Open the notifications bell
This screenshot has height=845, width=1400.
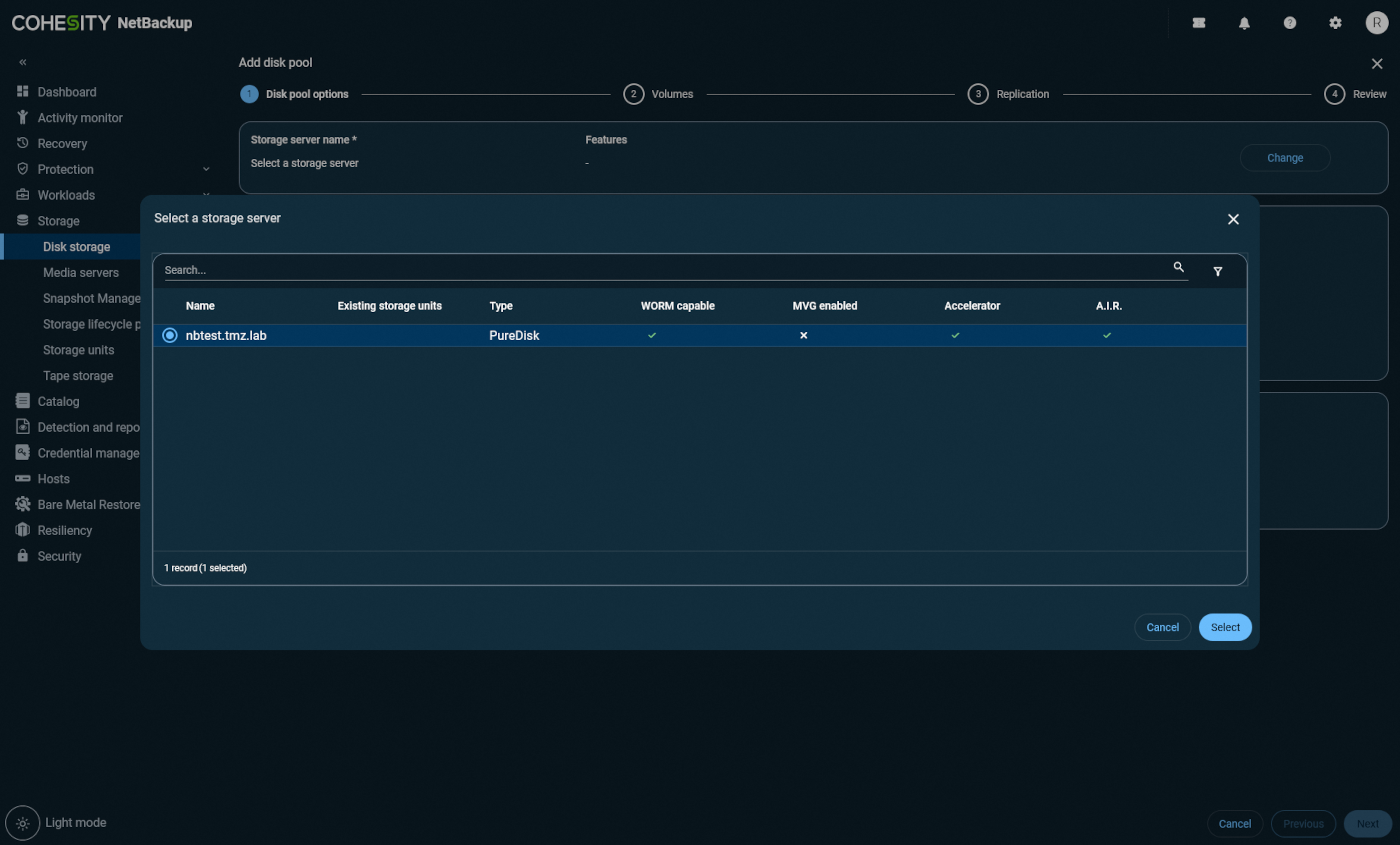(x=1244, y=22)
